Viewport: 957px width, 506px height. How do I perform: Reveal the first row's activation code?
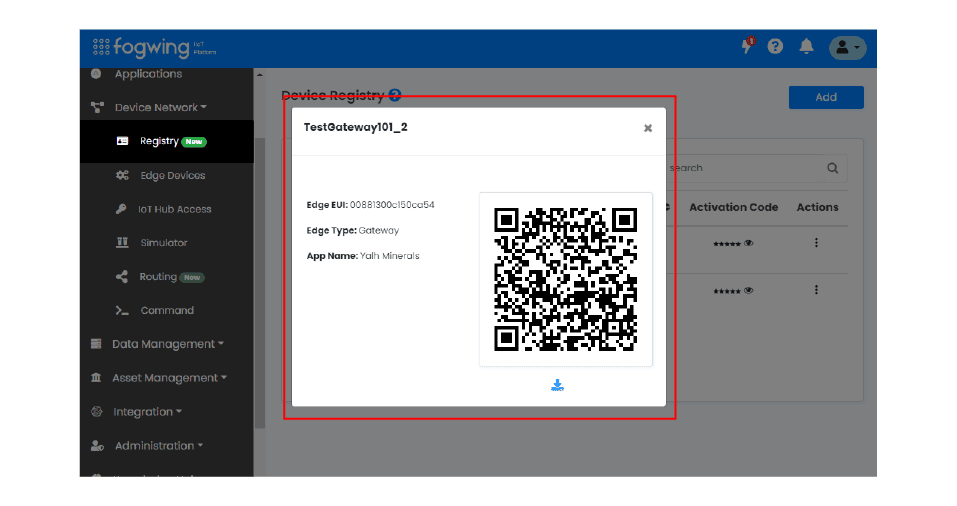click(x=749, y=243)
